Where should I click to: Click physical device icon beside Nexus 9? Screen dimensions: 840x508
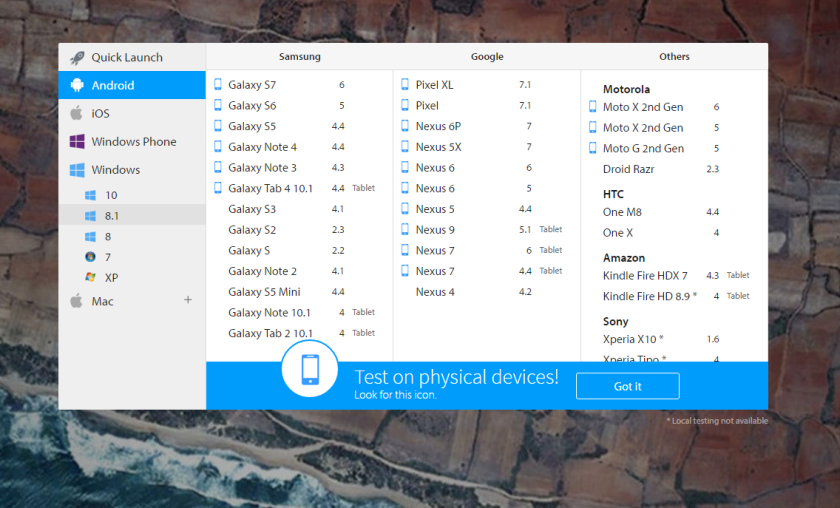click(x=405, y=229)
